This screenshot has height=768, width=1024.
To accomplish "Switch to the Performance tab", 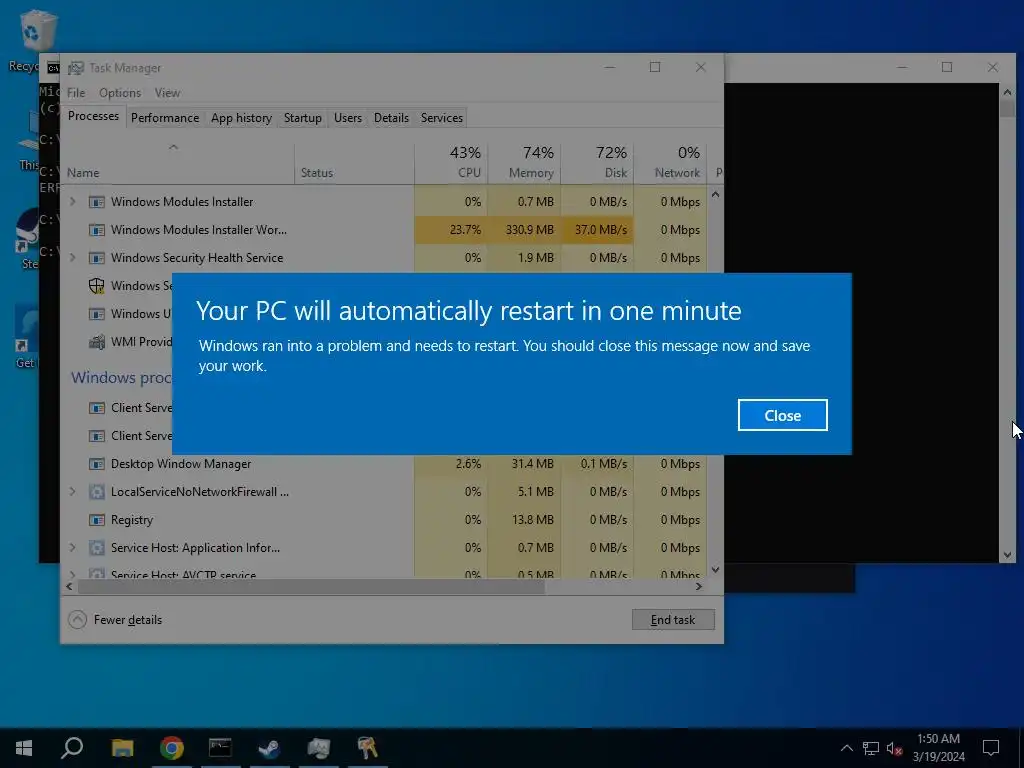I will point(165,118).
